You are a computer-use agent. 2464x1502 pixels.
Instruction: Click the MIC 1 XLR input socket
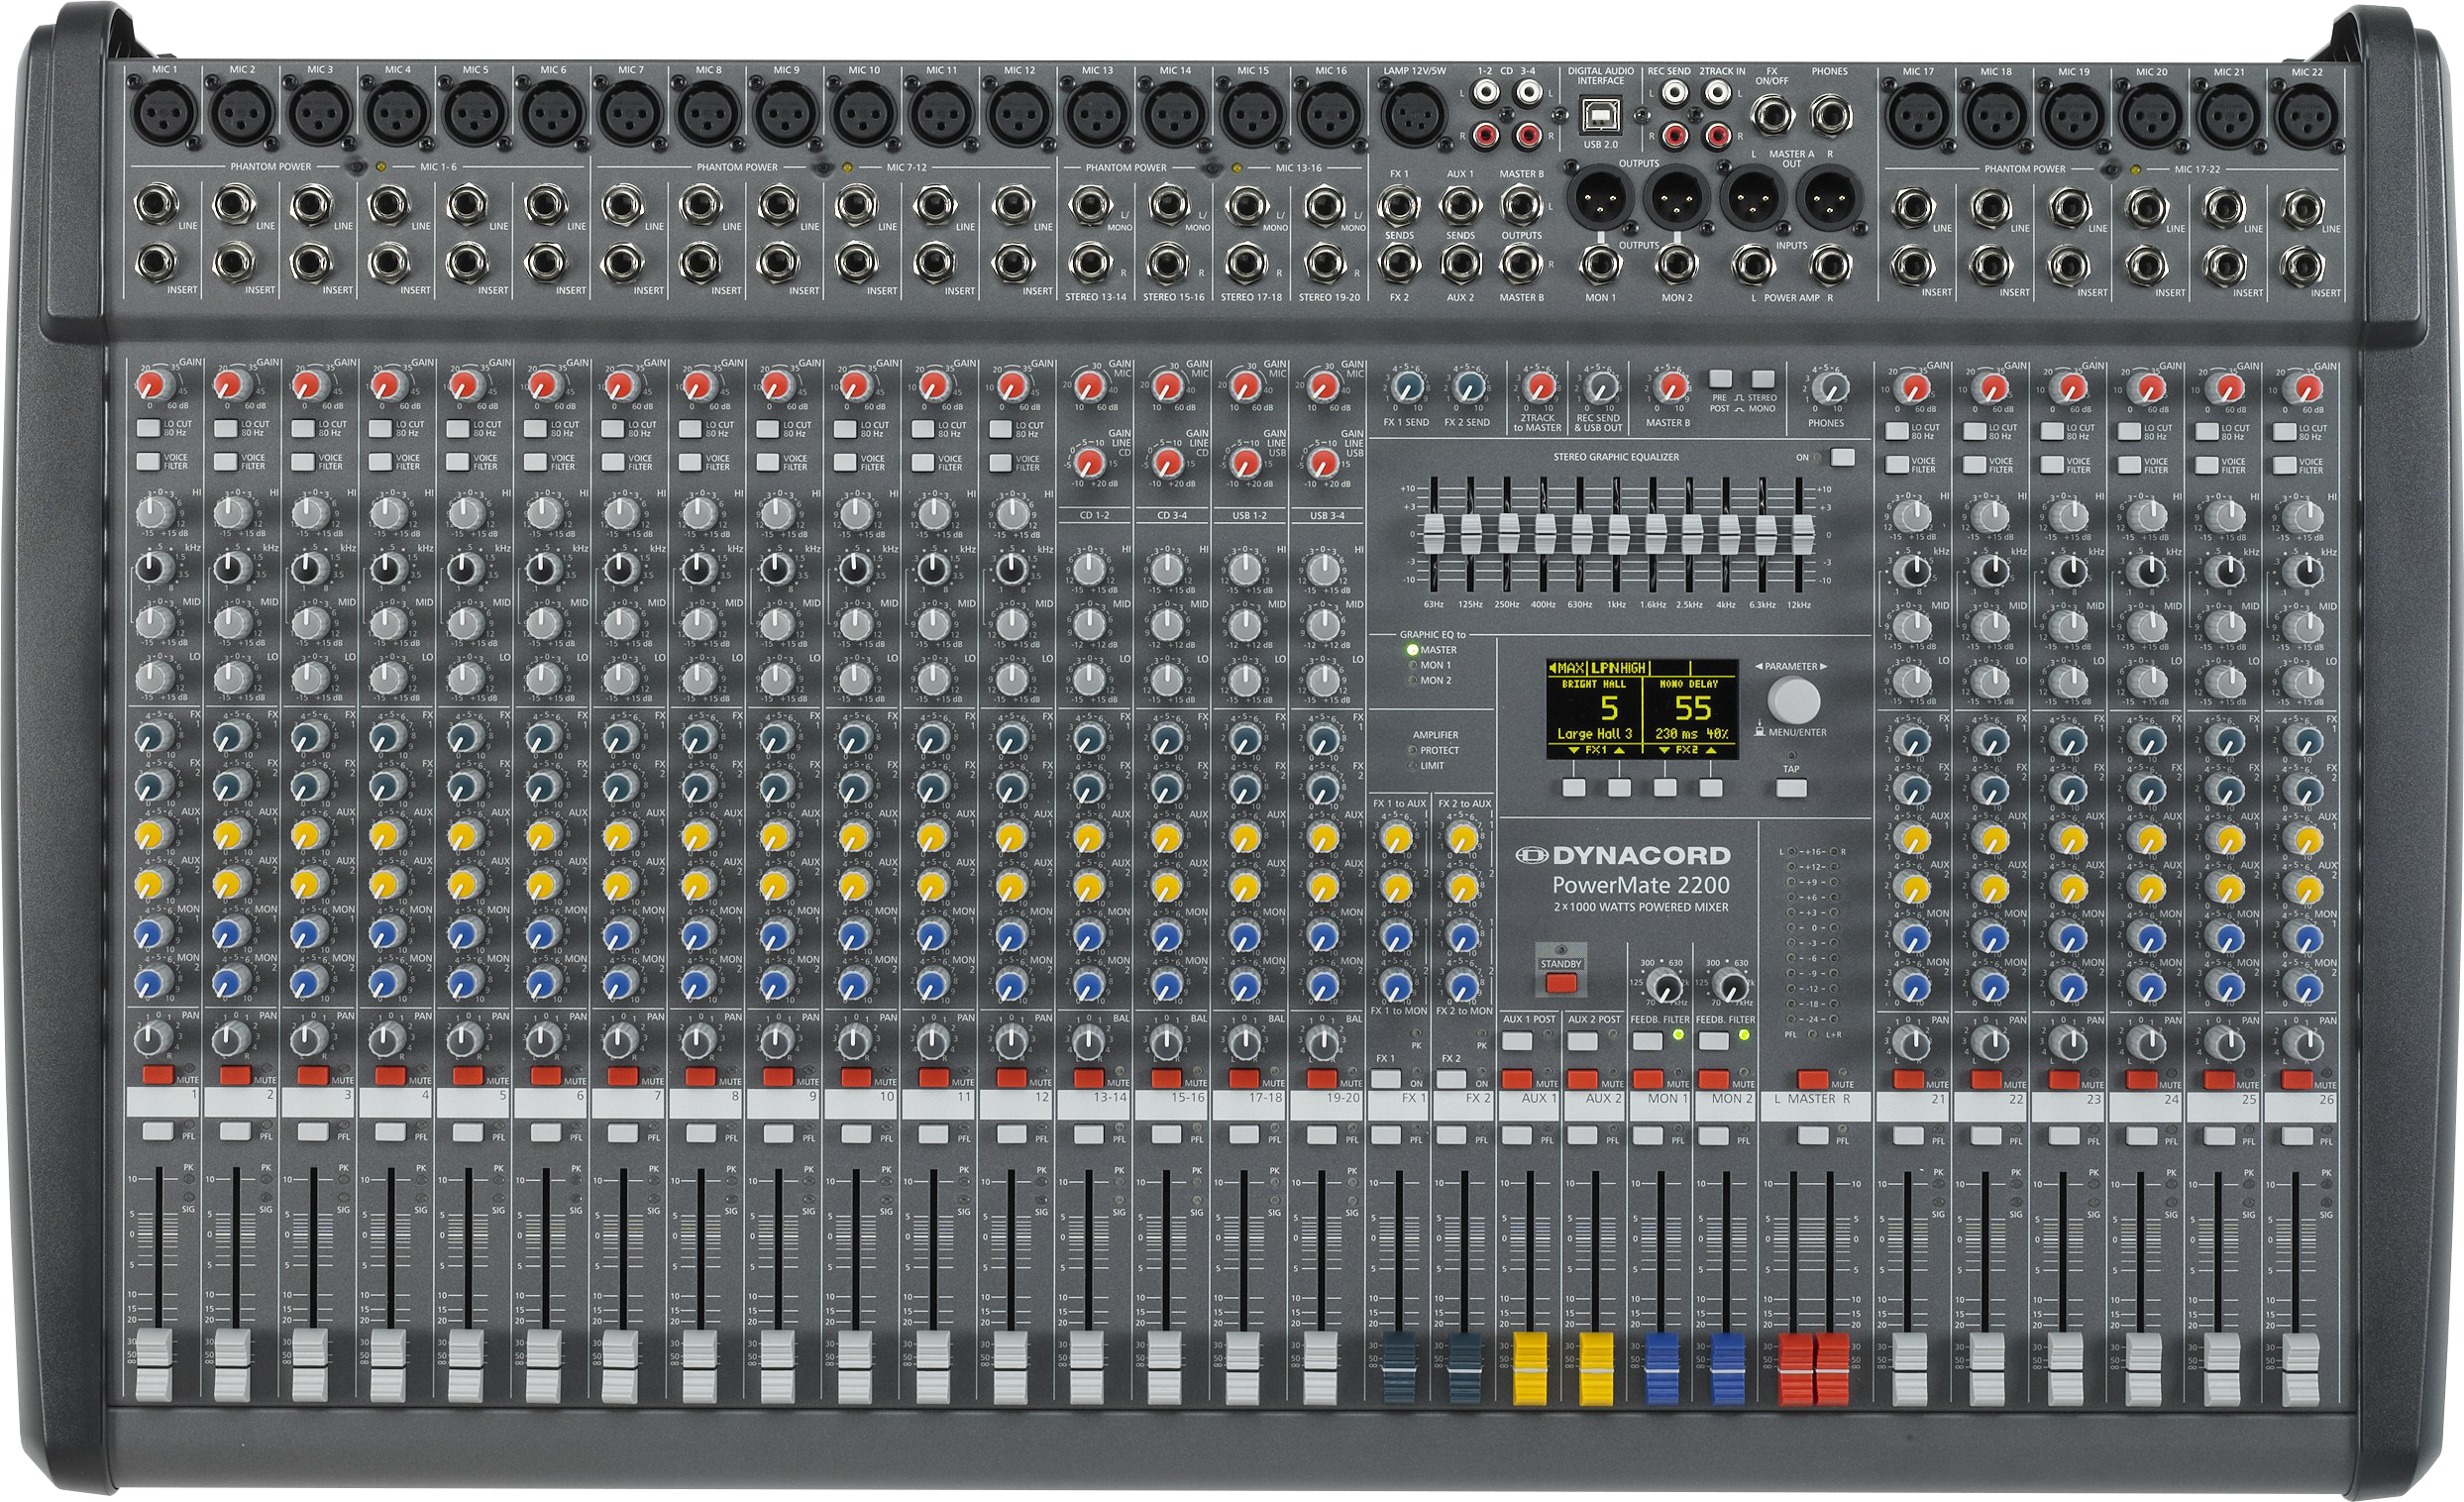[x=163, y=113]
